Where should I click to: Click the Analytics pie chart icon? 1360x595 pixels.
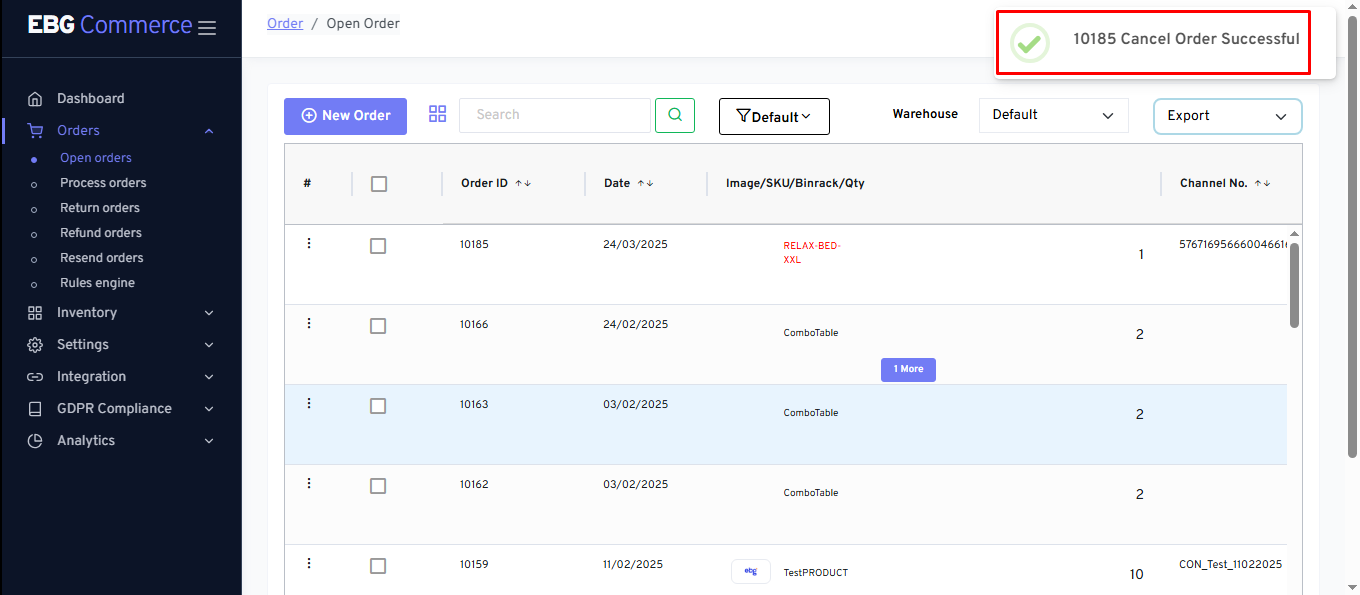pos(35,441)
